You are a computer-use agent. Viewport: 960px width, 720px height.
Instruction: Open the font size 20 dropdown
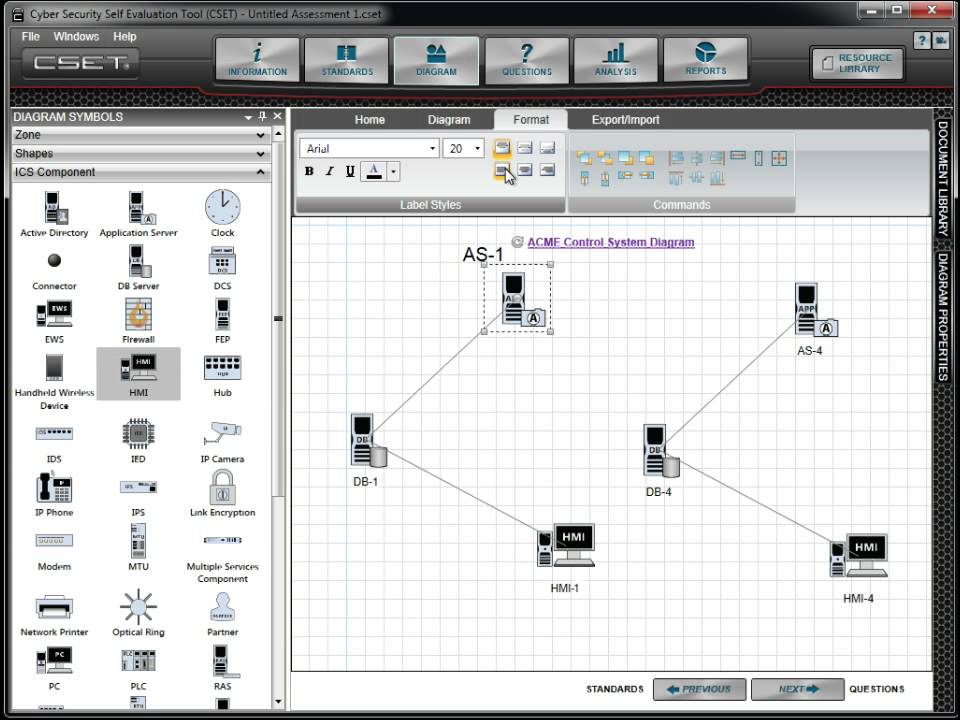(x=478, y=148)
